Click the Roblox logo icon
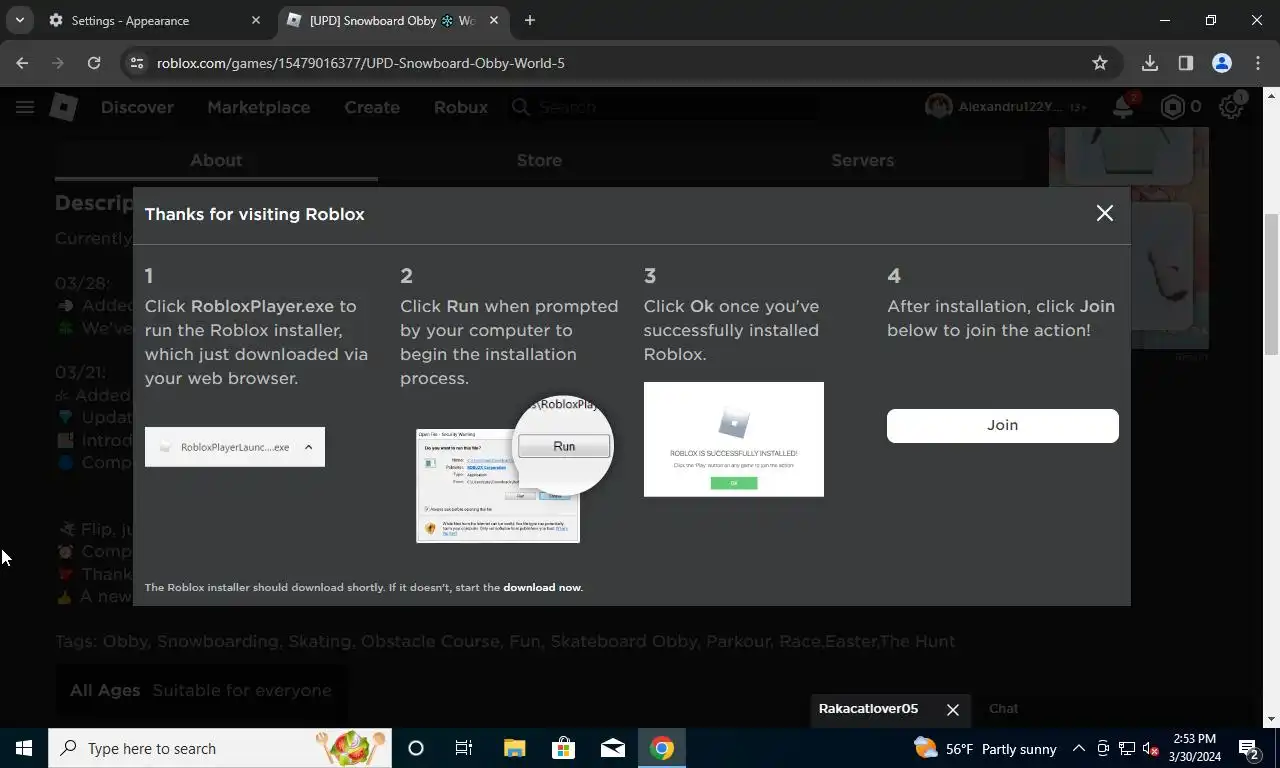 (x=64, y=107)
